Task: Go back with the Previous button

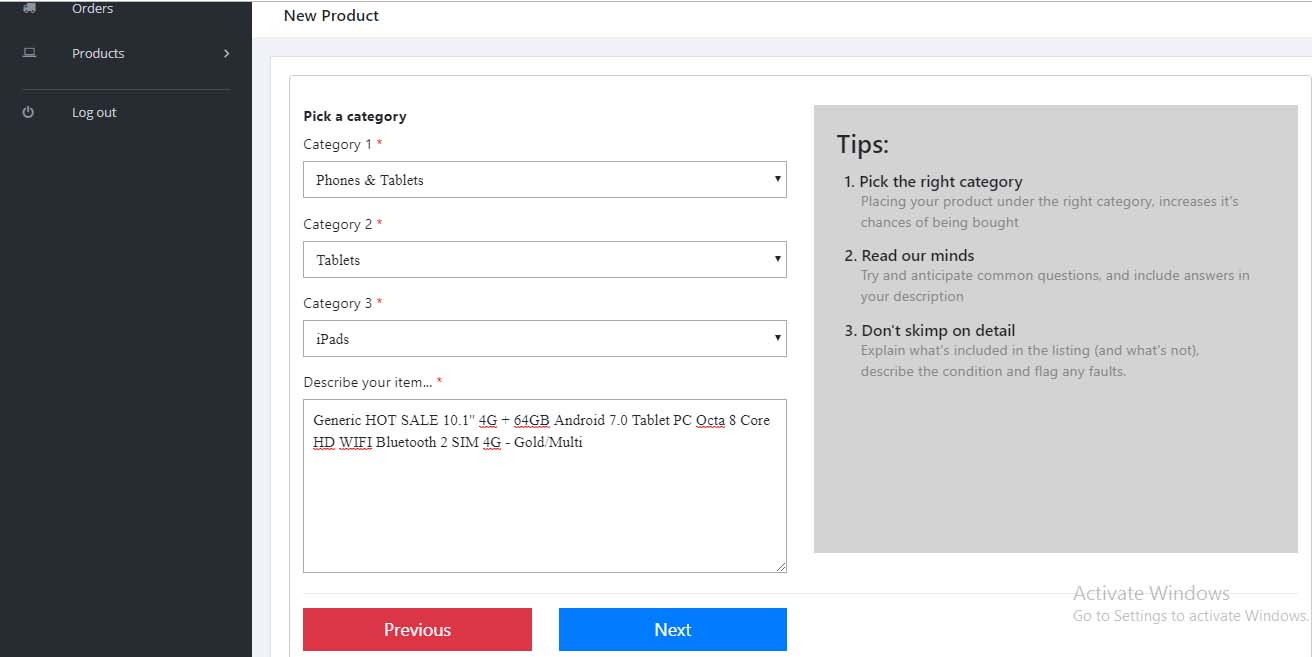Action: click(417, 629)
